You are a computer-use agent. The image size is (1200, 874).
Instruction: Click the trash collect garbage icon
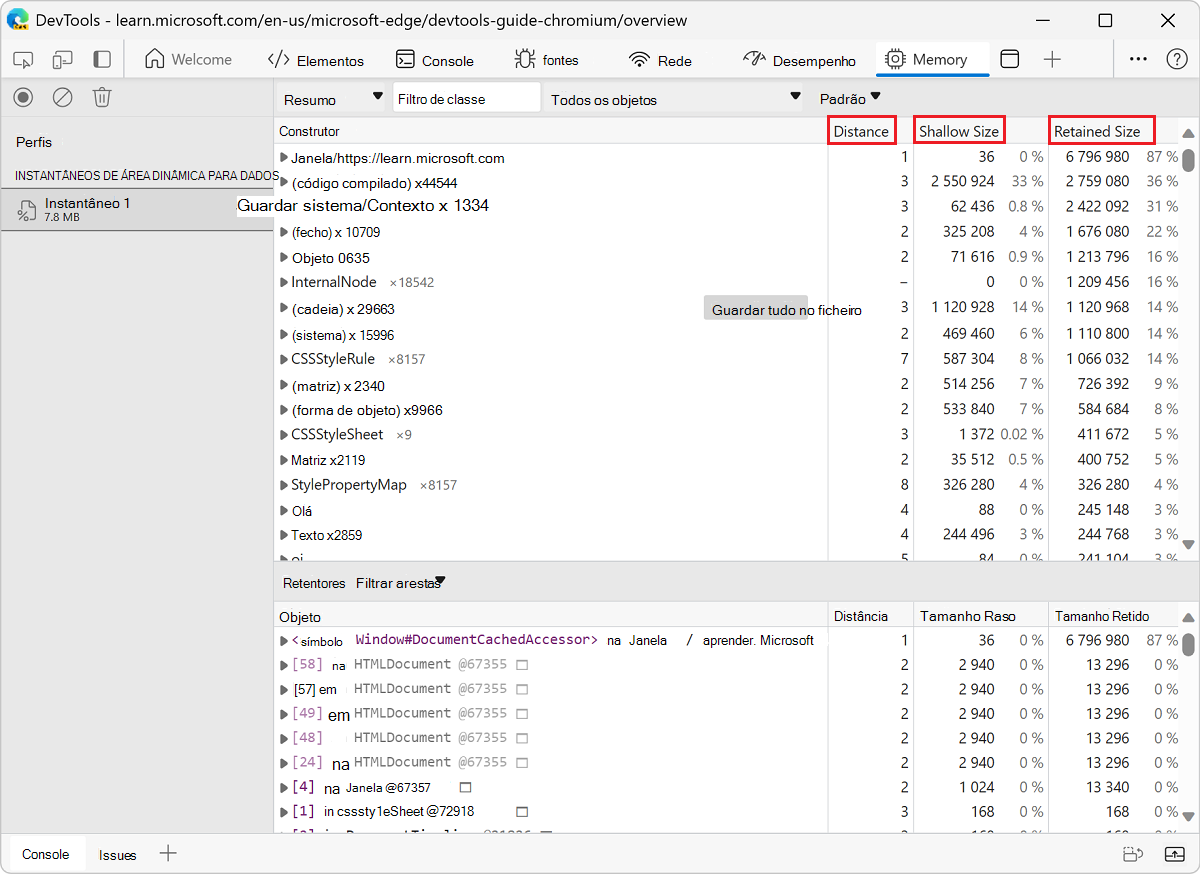(x=102, y=97)
